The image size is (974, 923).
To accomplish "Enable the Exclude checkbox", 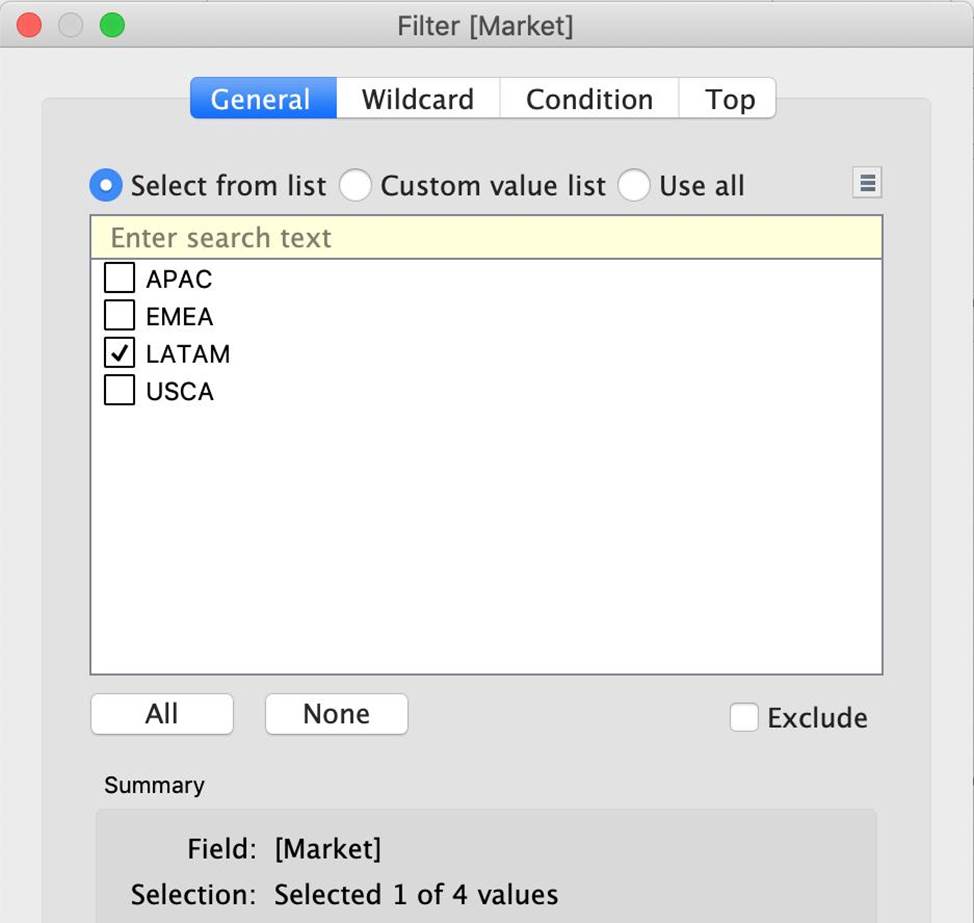I will pos(744,717).
